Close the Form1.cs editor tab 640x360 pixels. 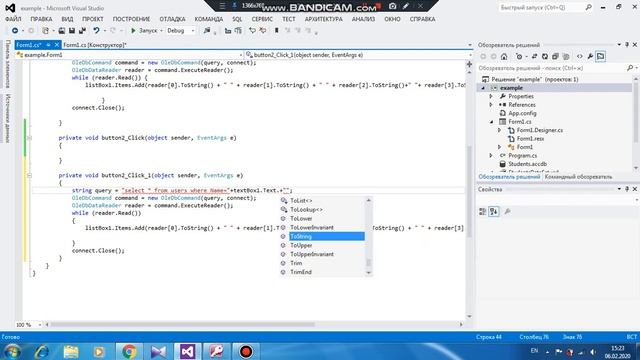click(57, 45)
